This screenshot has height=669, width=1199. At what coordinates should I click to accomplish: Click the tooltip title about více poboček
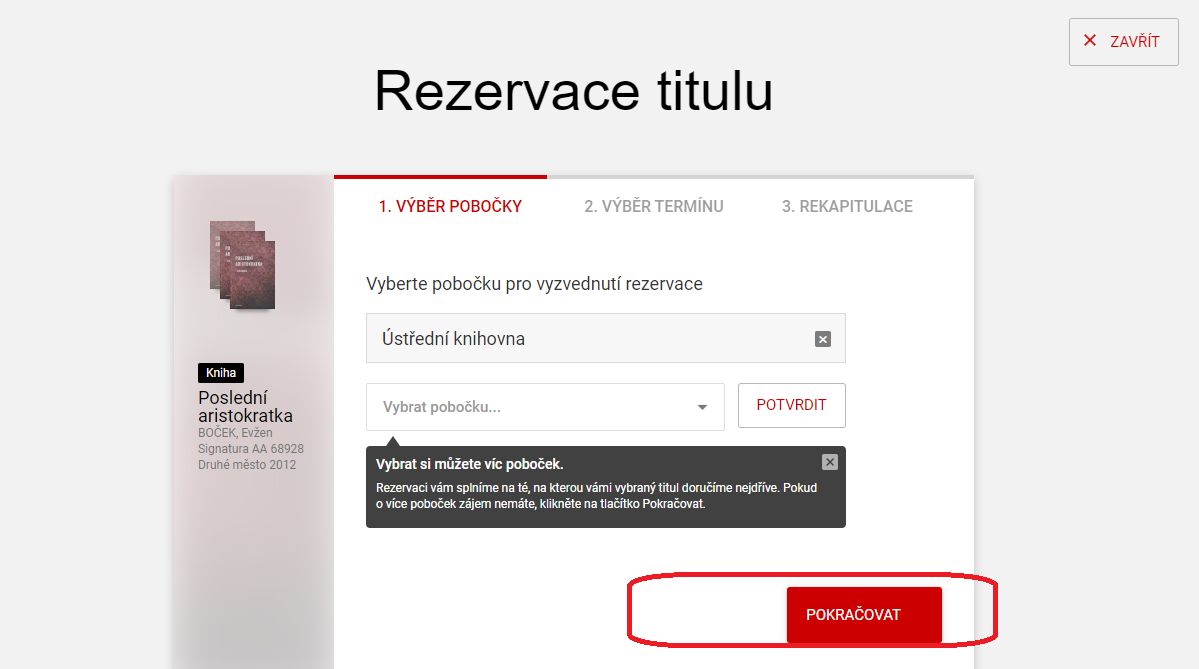470,464
